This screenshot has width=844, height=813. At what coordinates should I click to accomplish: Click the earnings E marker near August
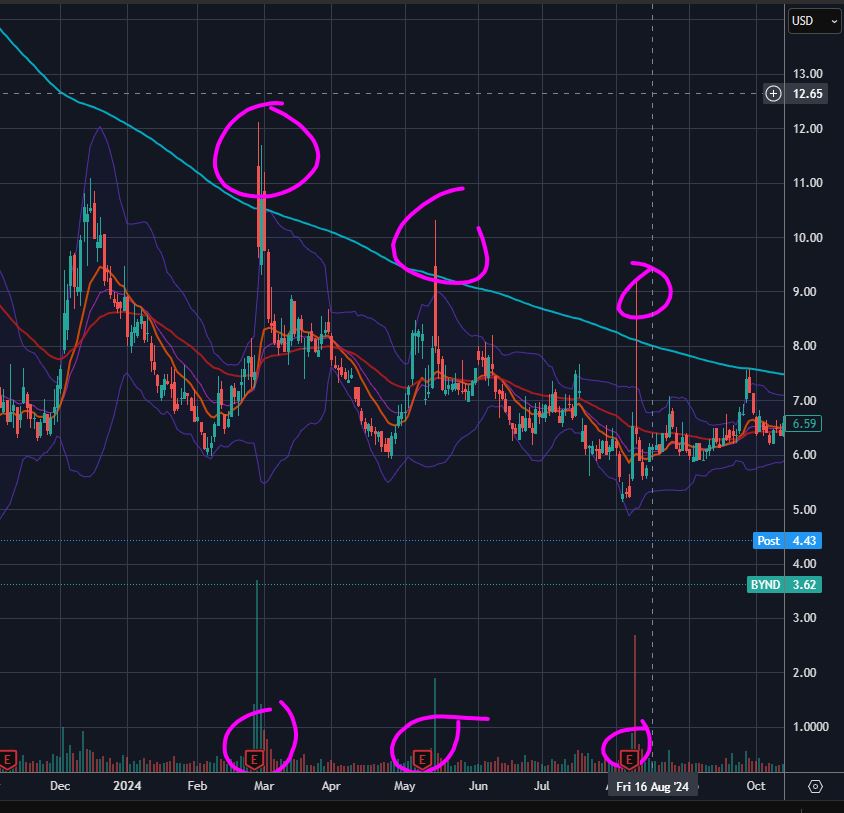click(628, 760)
